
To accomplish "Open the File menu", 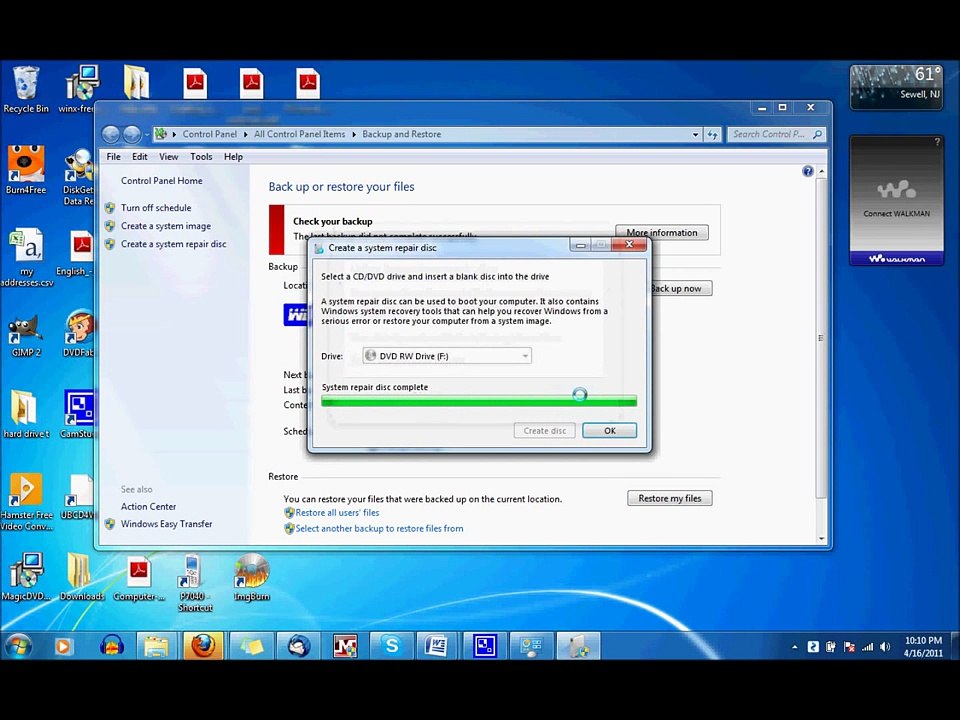I will pyautogui.click(x=113, y=157).
